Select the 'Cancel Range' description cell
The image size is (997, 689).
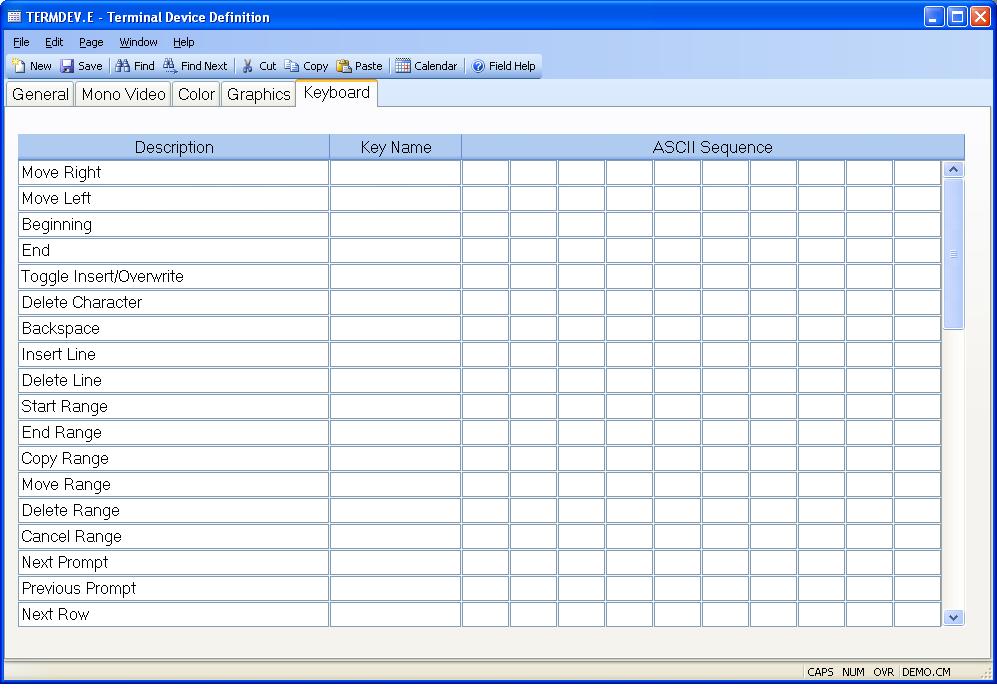pyautogui.click(x=174, y=537)
